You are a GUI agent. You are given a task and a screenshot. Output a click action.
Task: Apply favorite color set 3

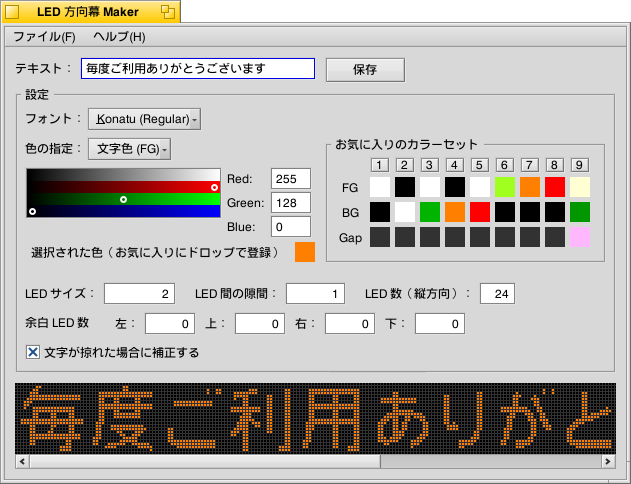(429, 165)
